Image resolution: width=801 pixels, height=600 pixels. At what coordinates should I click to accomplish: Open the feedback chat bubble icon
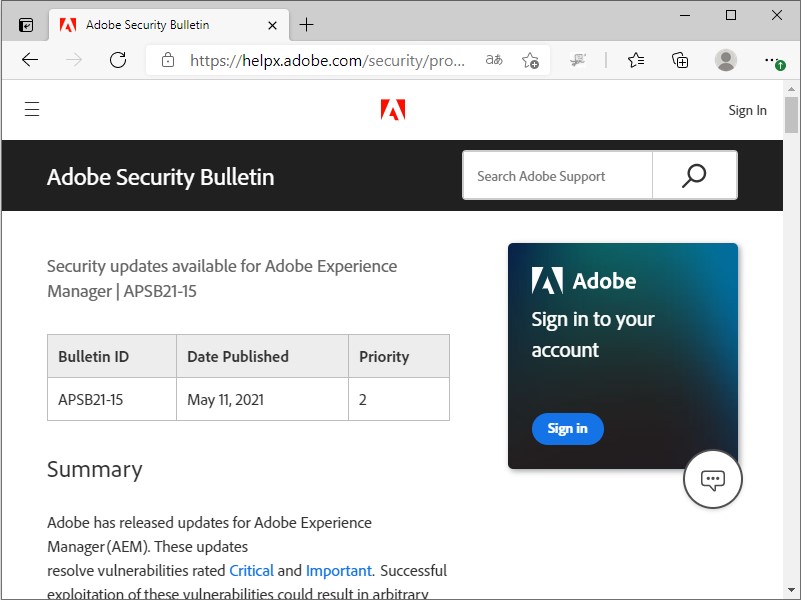pyautogui.click(x=712, y=479)
